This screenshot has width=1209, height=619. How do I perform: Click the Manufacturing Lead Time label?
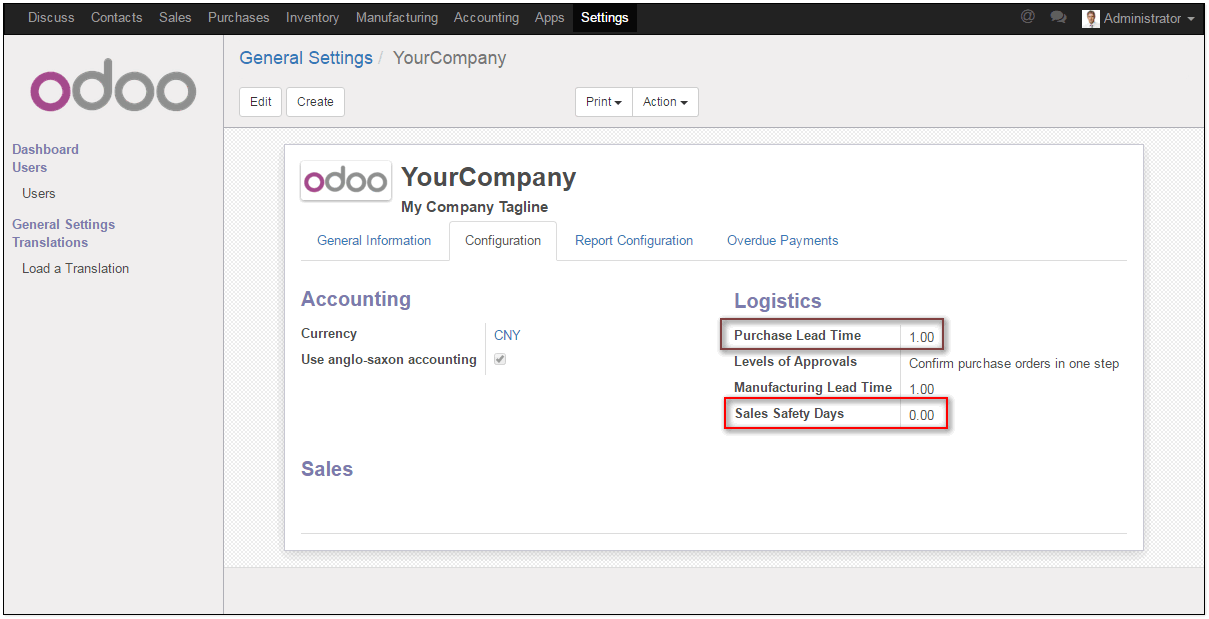tap(813, 387)
